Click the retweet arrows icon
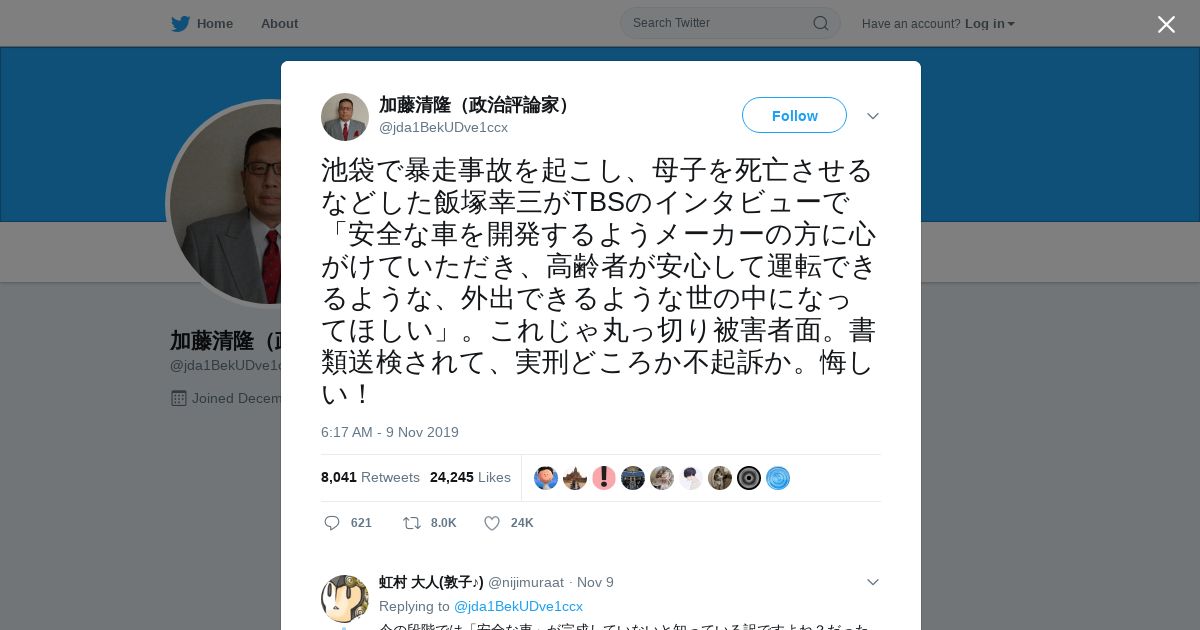 click(411, 523)
